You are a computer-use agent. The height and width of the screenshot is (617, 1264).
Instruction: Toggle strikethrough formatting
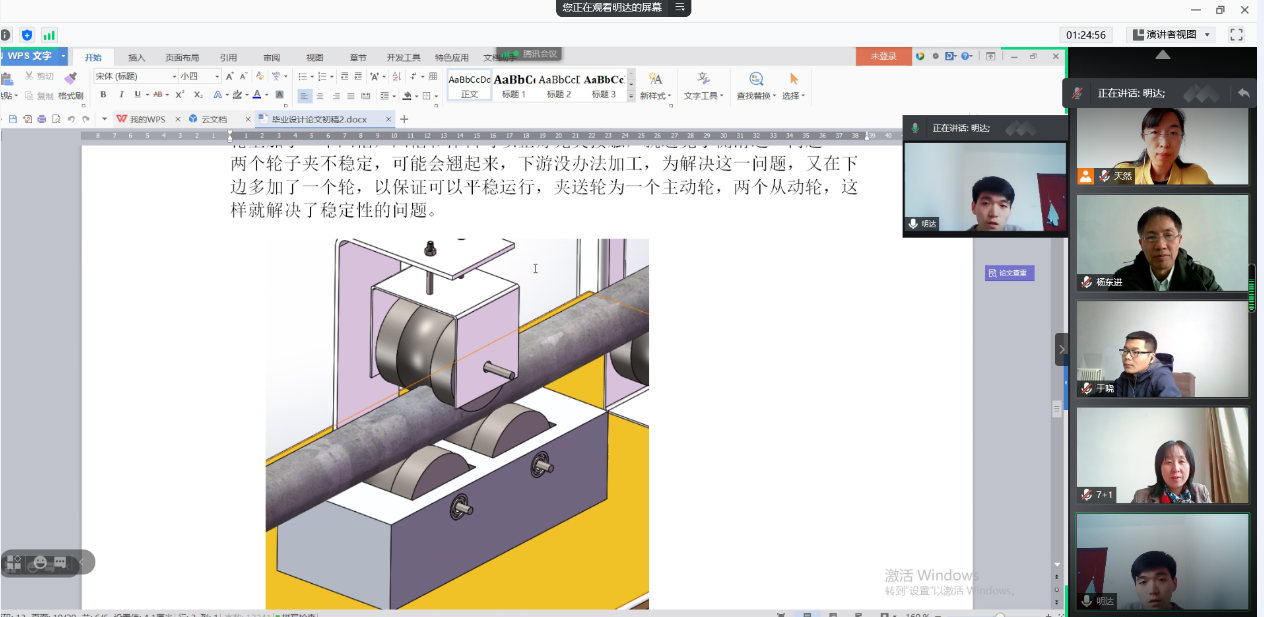pyautogui.click(x=158, y=95)
